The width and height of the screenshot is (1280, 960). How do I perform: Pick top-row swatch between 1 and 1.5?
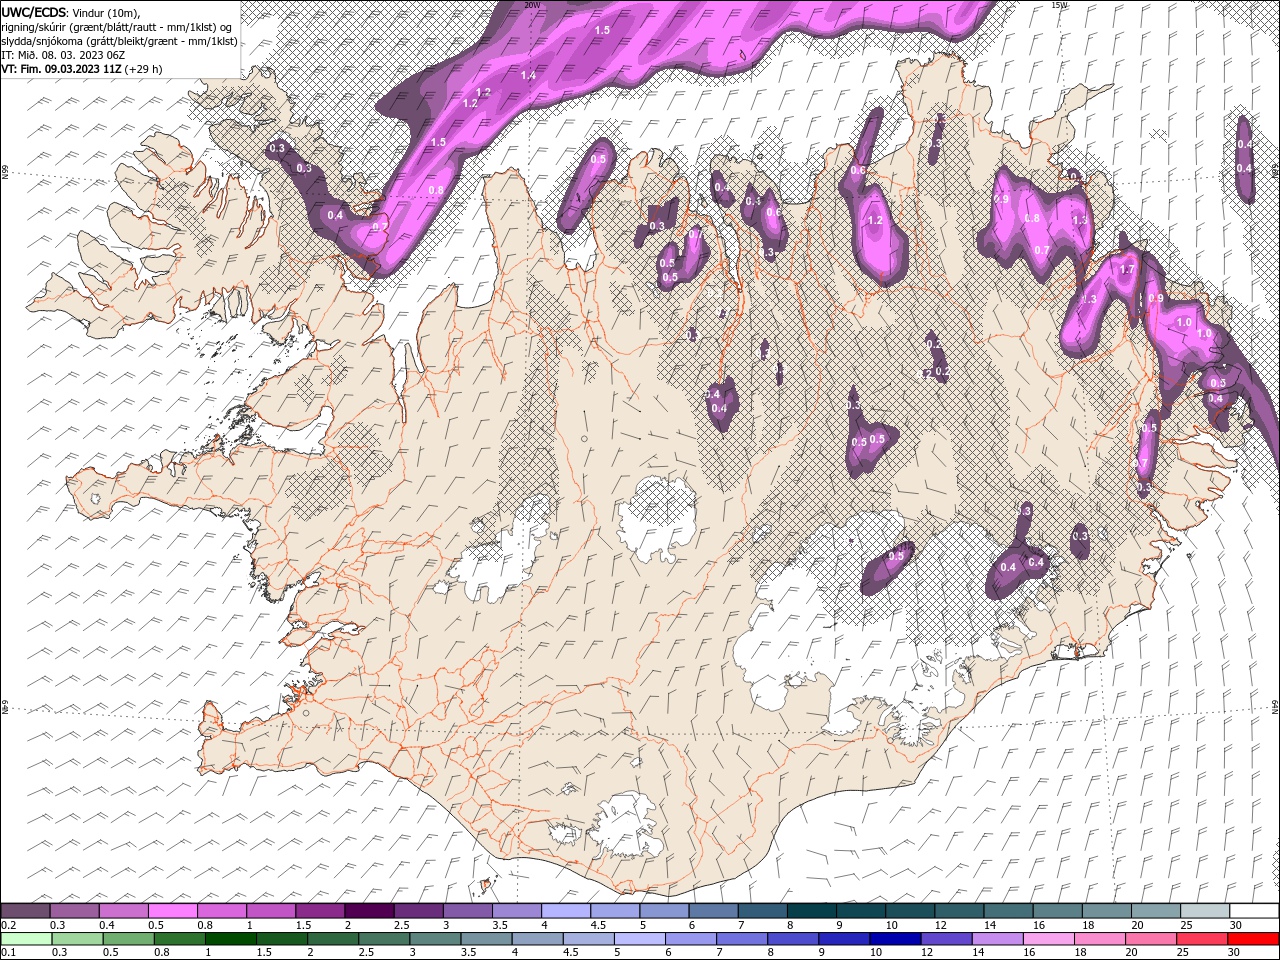click(272, 911)
